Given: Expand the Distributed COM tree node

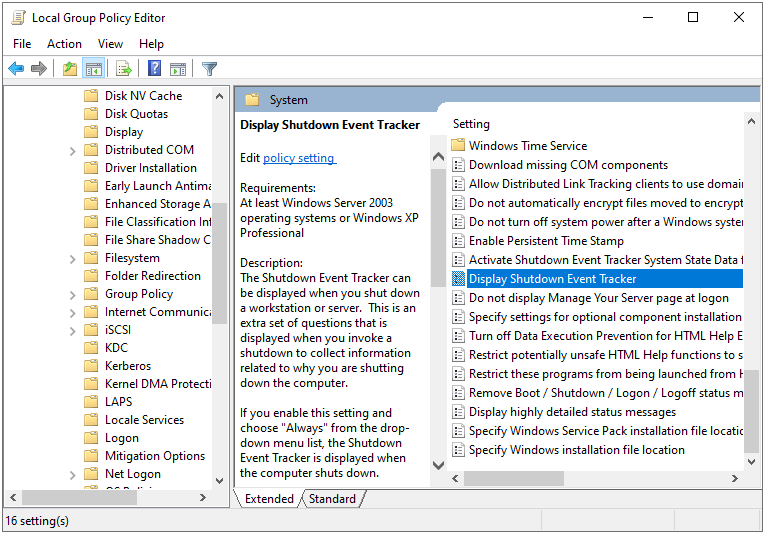Looking at the screenshot, I should (x=72, y=151).
